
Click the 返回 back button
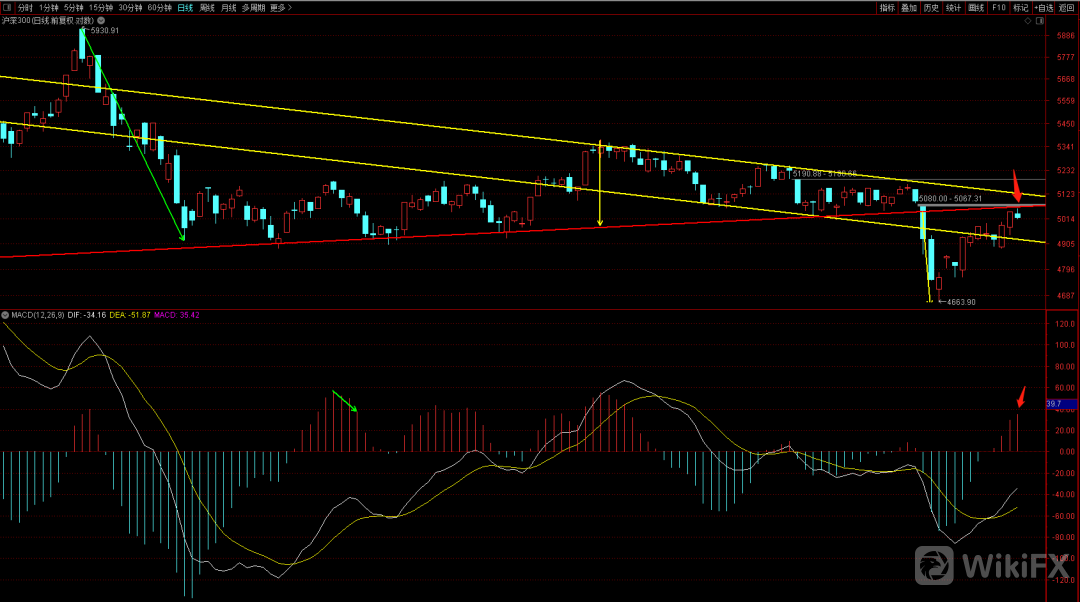point(1068,7)
